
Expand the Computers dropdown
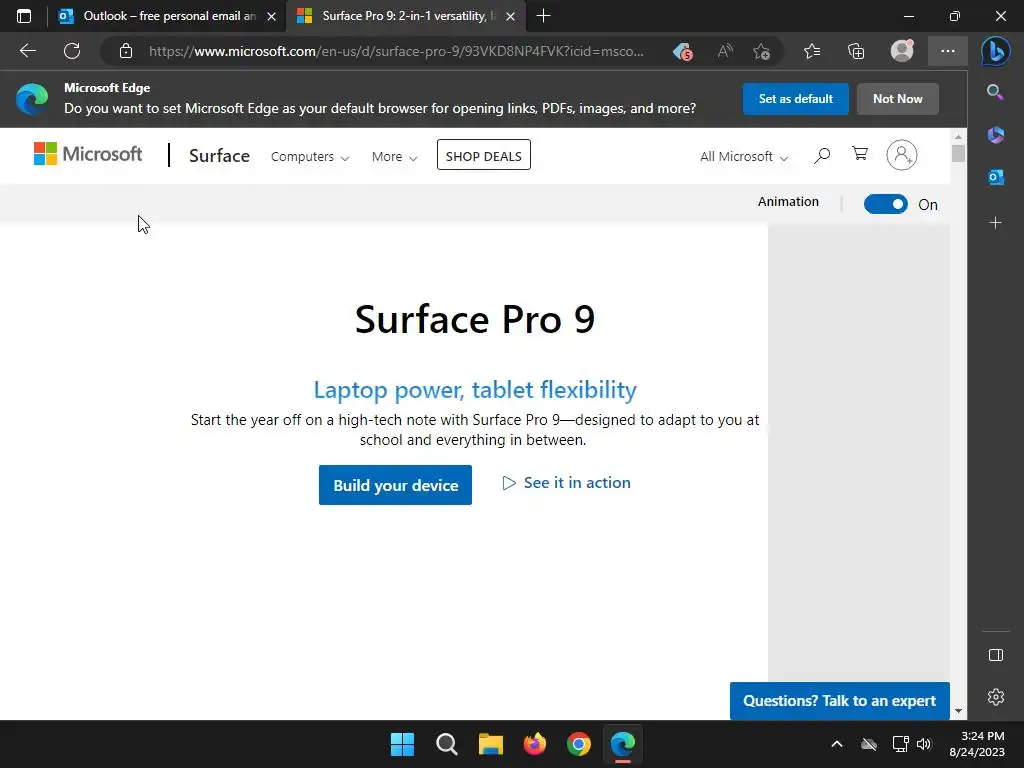coord(310,157)
